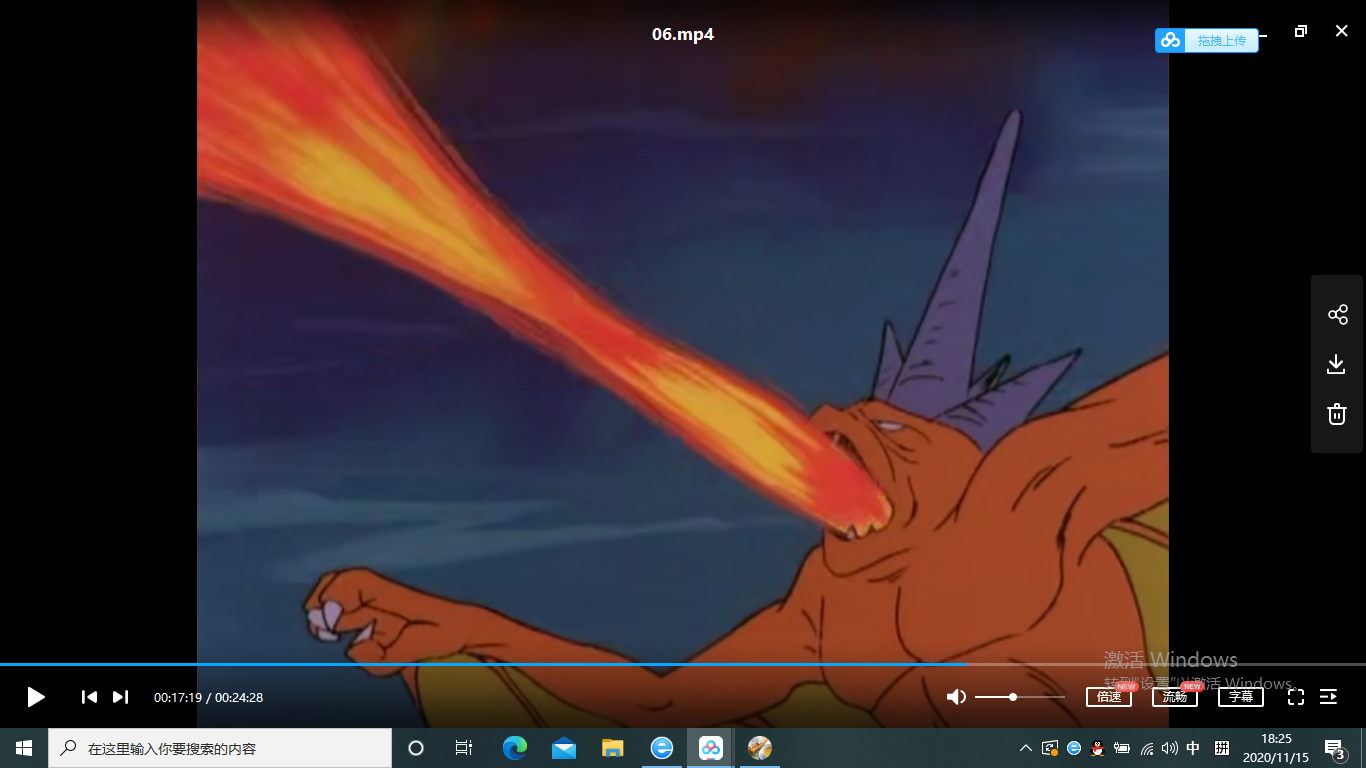Enter fullscreen mode
Image resolution: width=1366 pixels, height=768 pixels.
1296,697
